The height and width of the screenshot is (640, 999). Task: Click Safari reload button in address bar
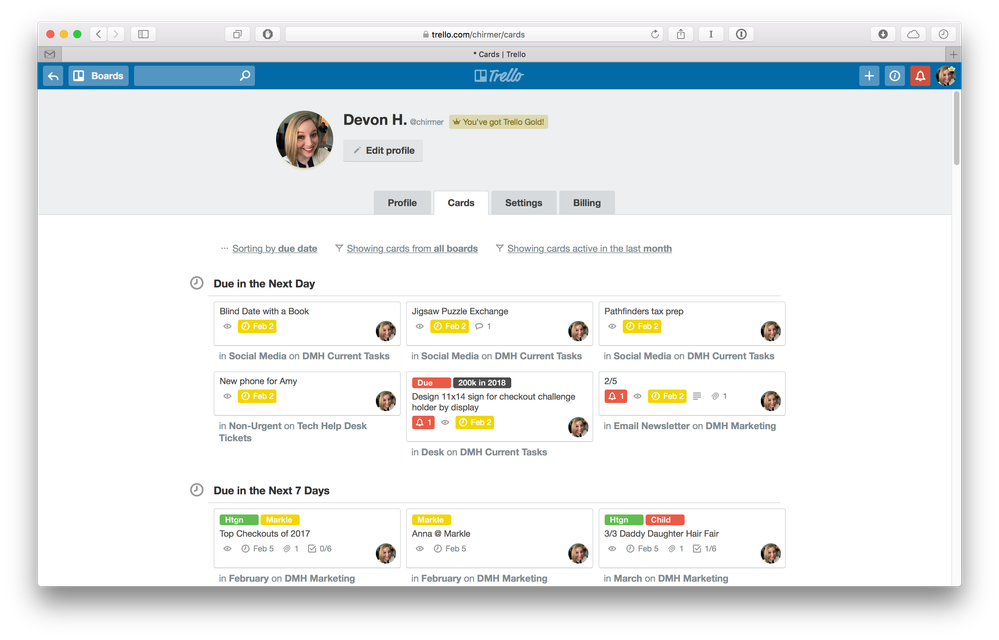point(654,34)
